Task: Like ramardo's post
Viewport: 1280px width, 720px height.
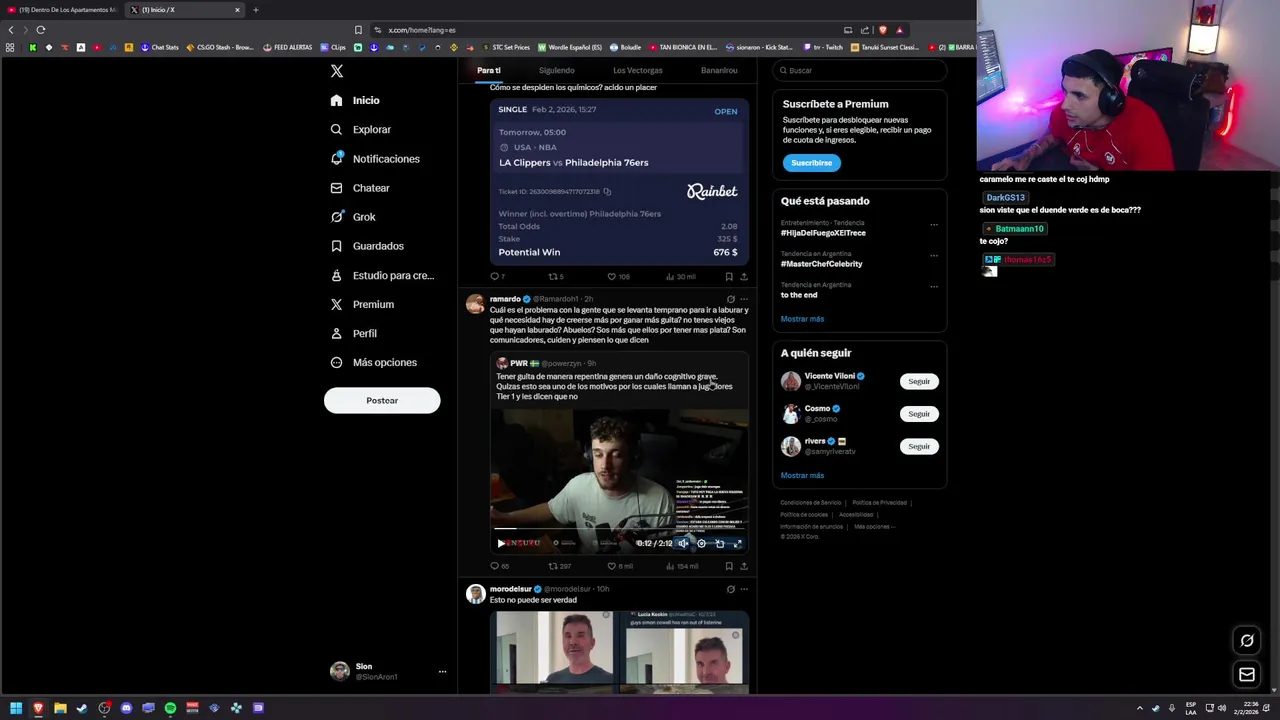Action: point(612,566)
